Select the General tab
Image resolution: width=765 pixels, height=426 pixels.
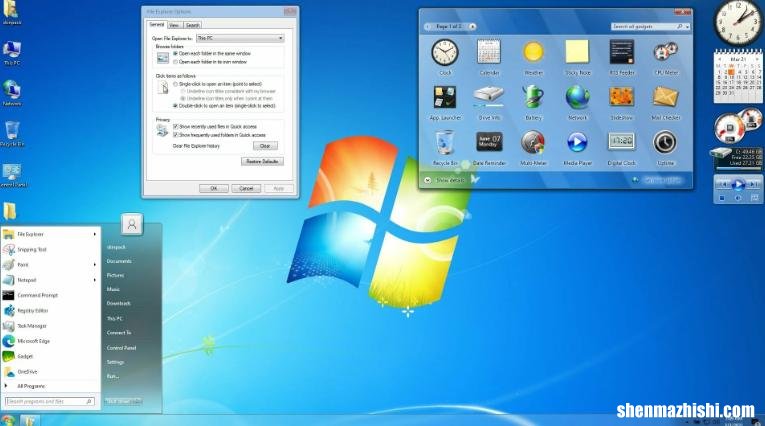[157, 24]
